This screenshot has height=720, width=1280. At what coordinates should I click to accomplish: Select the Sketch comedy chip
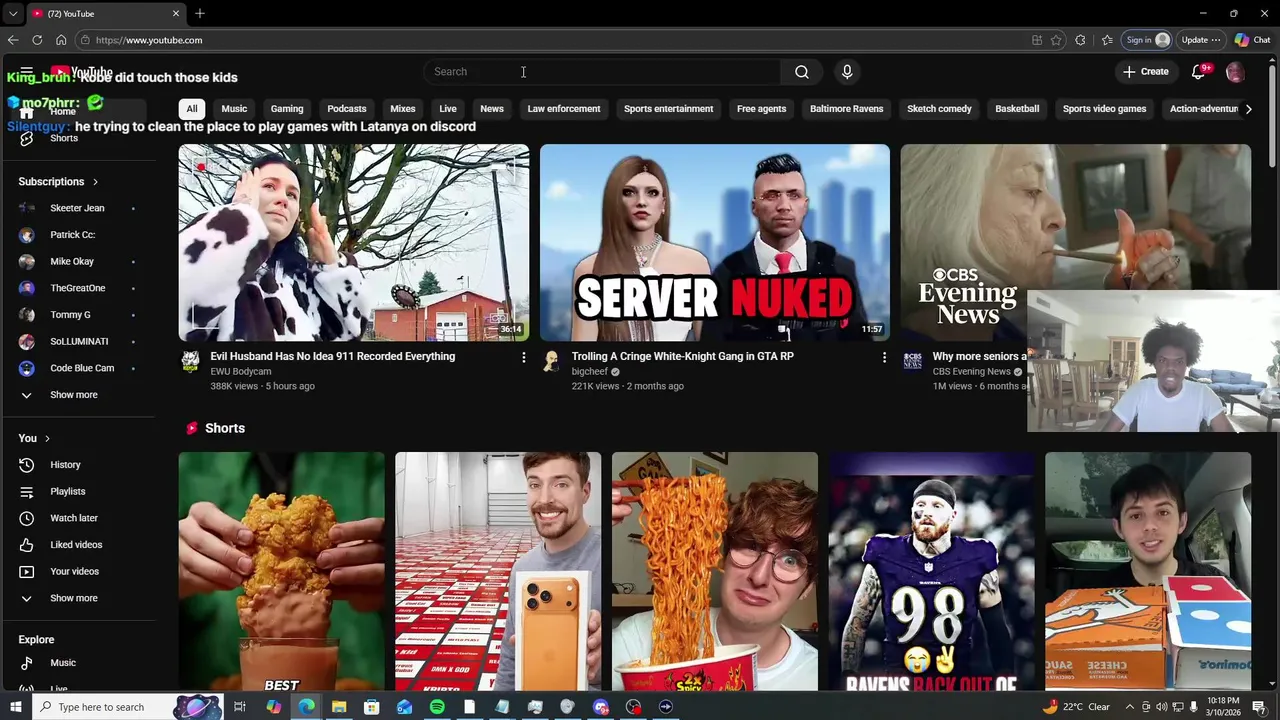coord(939,109)
